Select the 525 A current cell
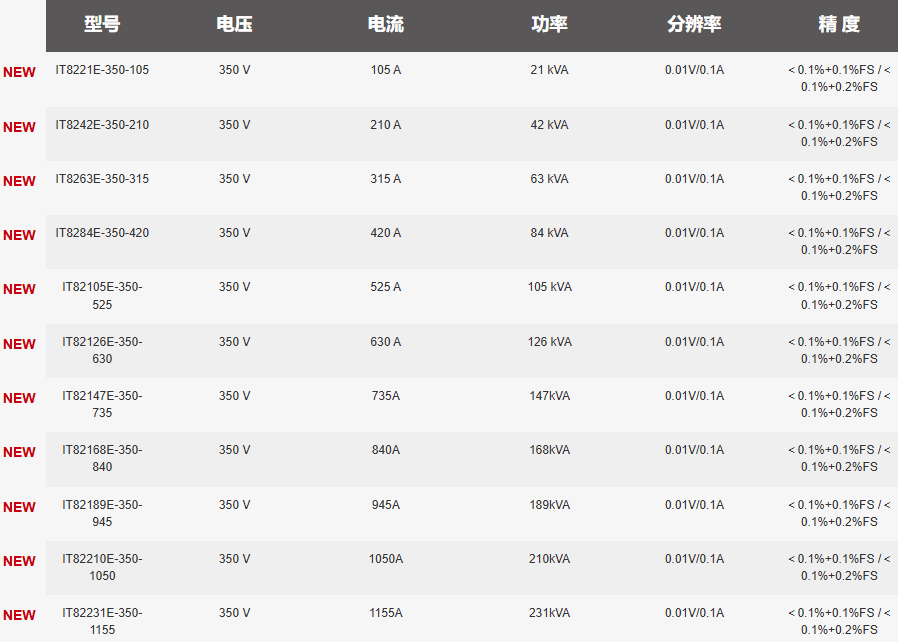The image size is (898, 642). tap(385, 286)
